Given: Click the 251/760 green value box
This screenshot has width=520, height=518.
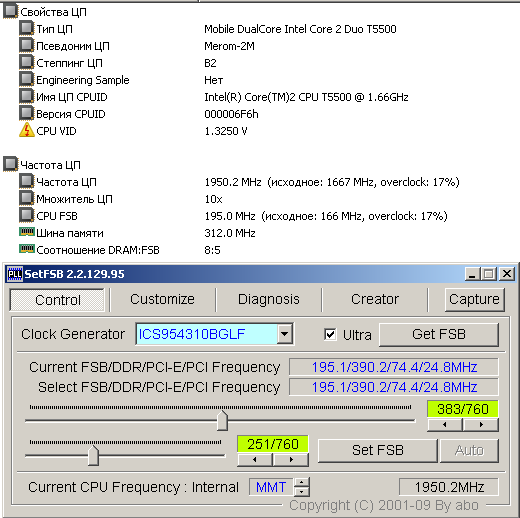Looking at the screenshot, I should [x=273, y=444].
